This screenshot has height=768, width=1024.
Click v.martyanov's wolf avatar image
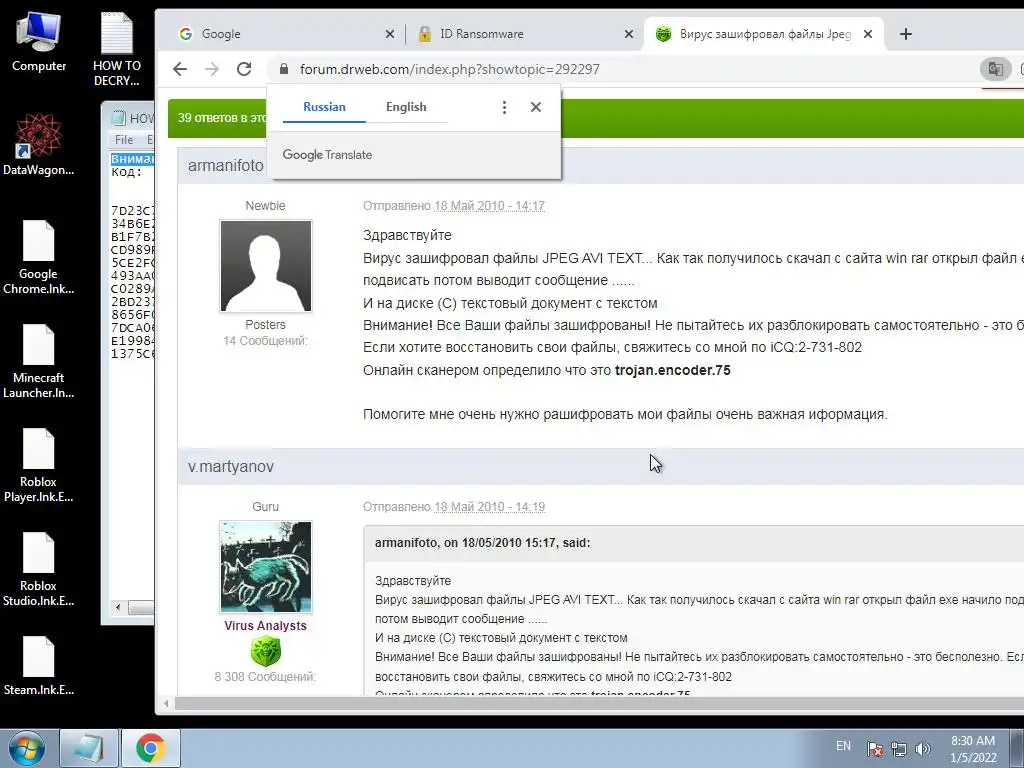pyautogui.click(x=266, y=567)
